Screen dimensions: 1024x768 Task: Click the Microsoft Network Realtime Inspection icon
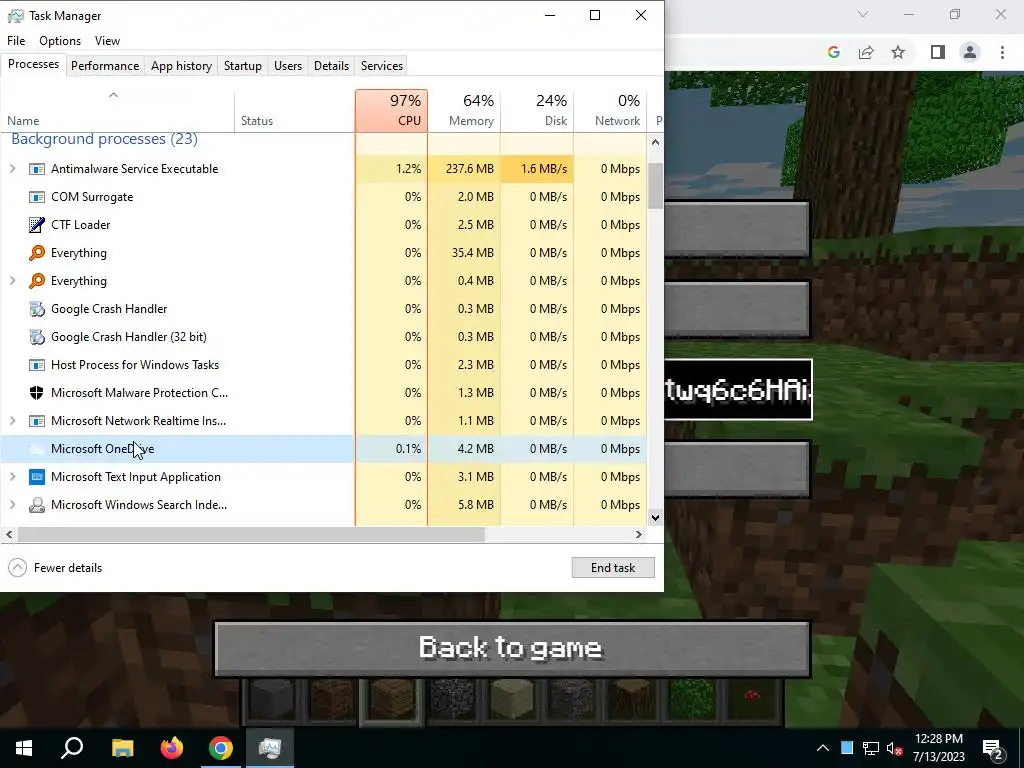[x=37, y=421]
